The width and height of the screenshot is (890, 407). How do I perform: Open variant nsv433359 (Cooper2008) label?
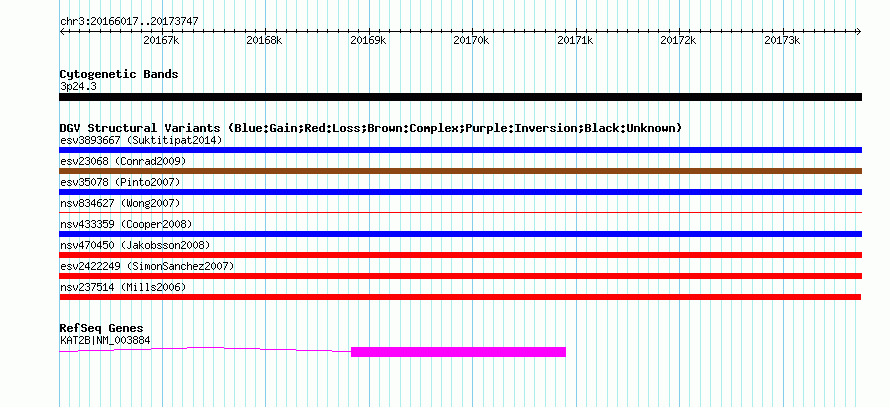126,224
